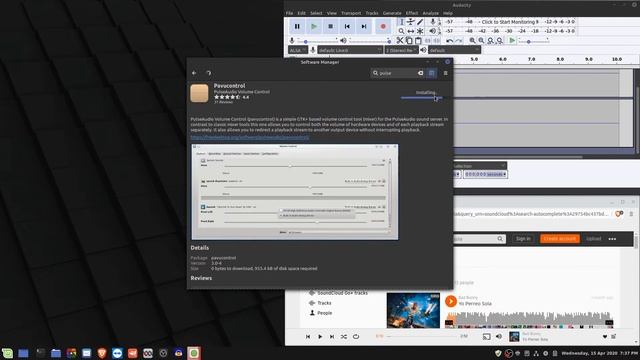Select the Audacity Multi-tool asterisk
This screenshot has width=640, height=360.
420,31
